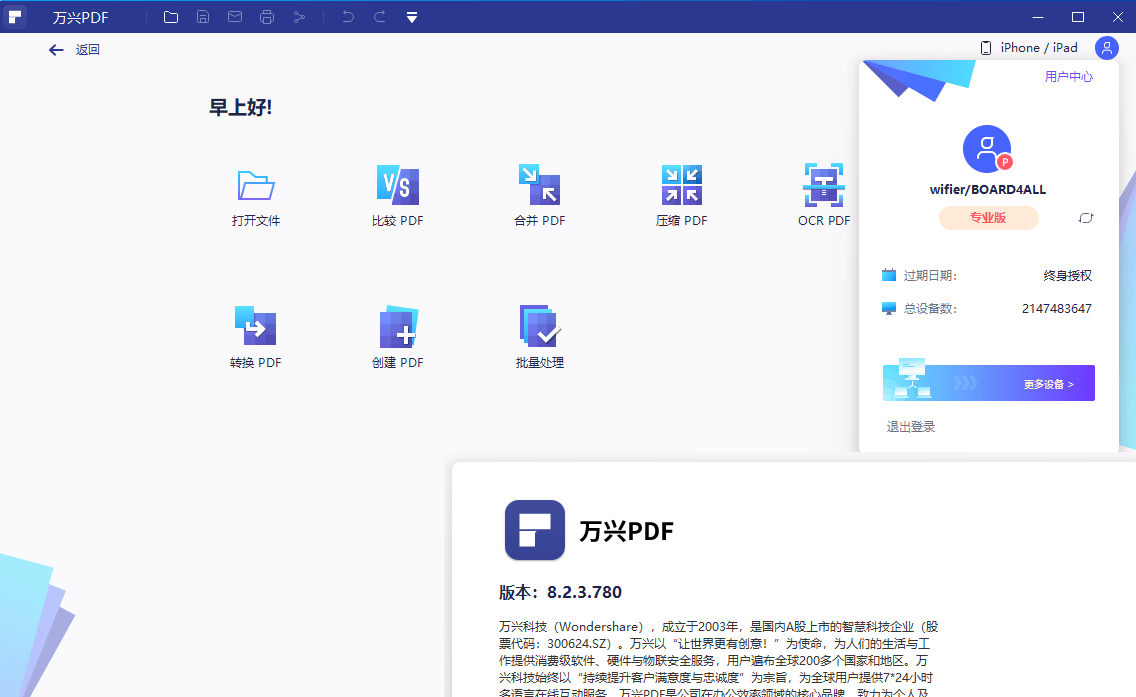Open the OCR PDF tool

823,193
